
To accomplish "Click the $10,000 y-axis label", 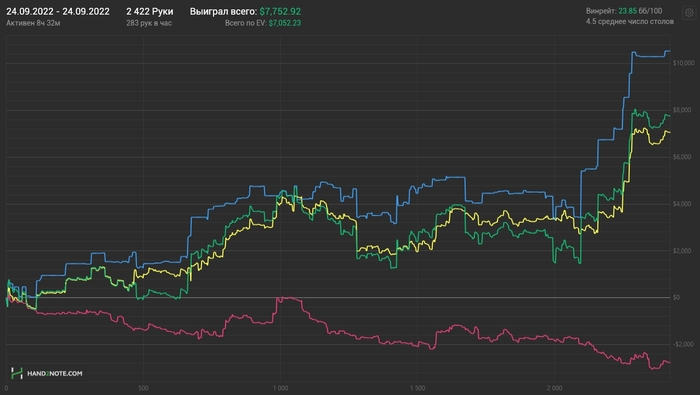I will pos(683,63).
